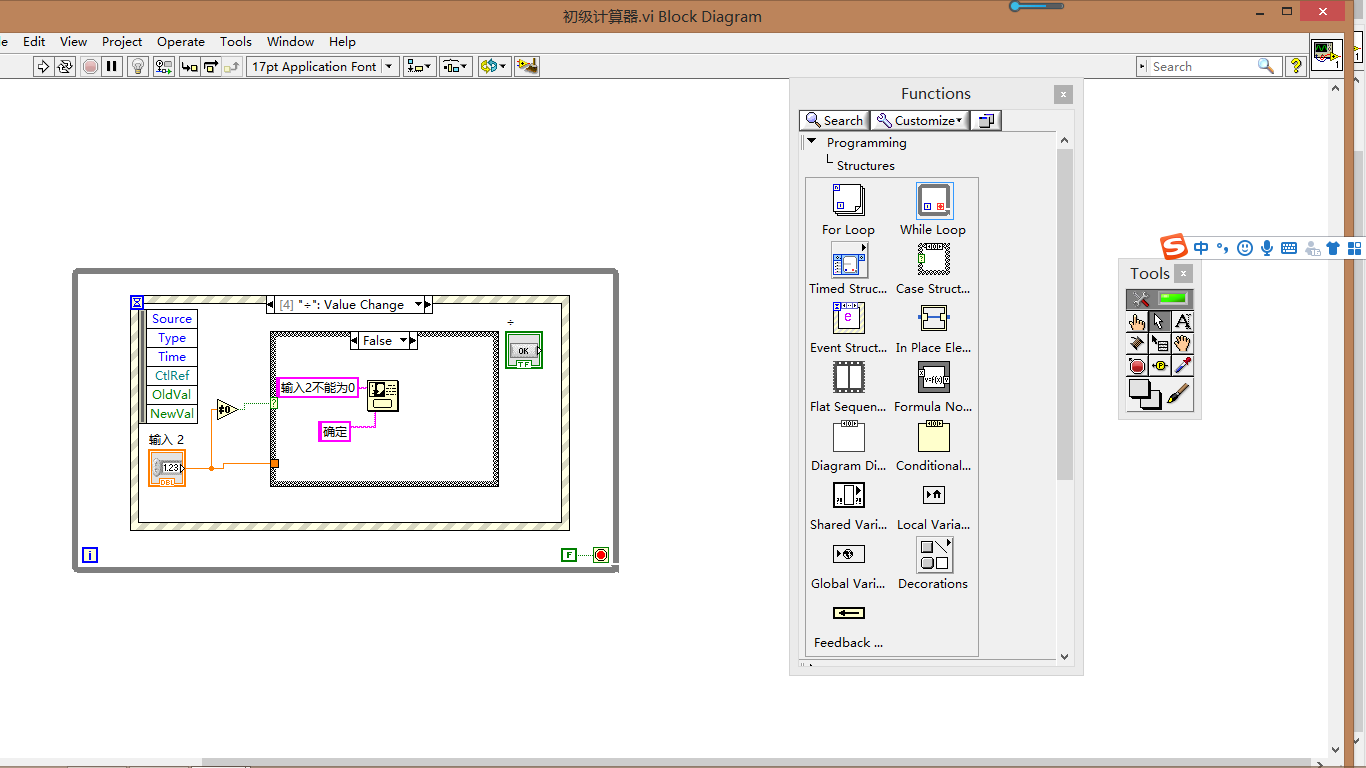Abort execution with the red stop button
Image resolution: width=1366 pixels, height=768 pixels.
89,66
